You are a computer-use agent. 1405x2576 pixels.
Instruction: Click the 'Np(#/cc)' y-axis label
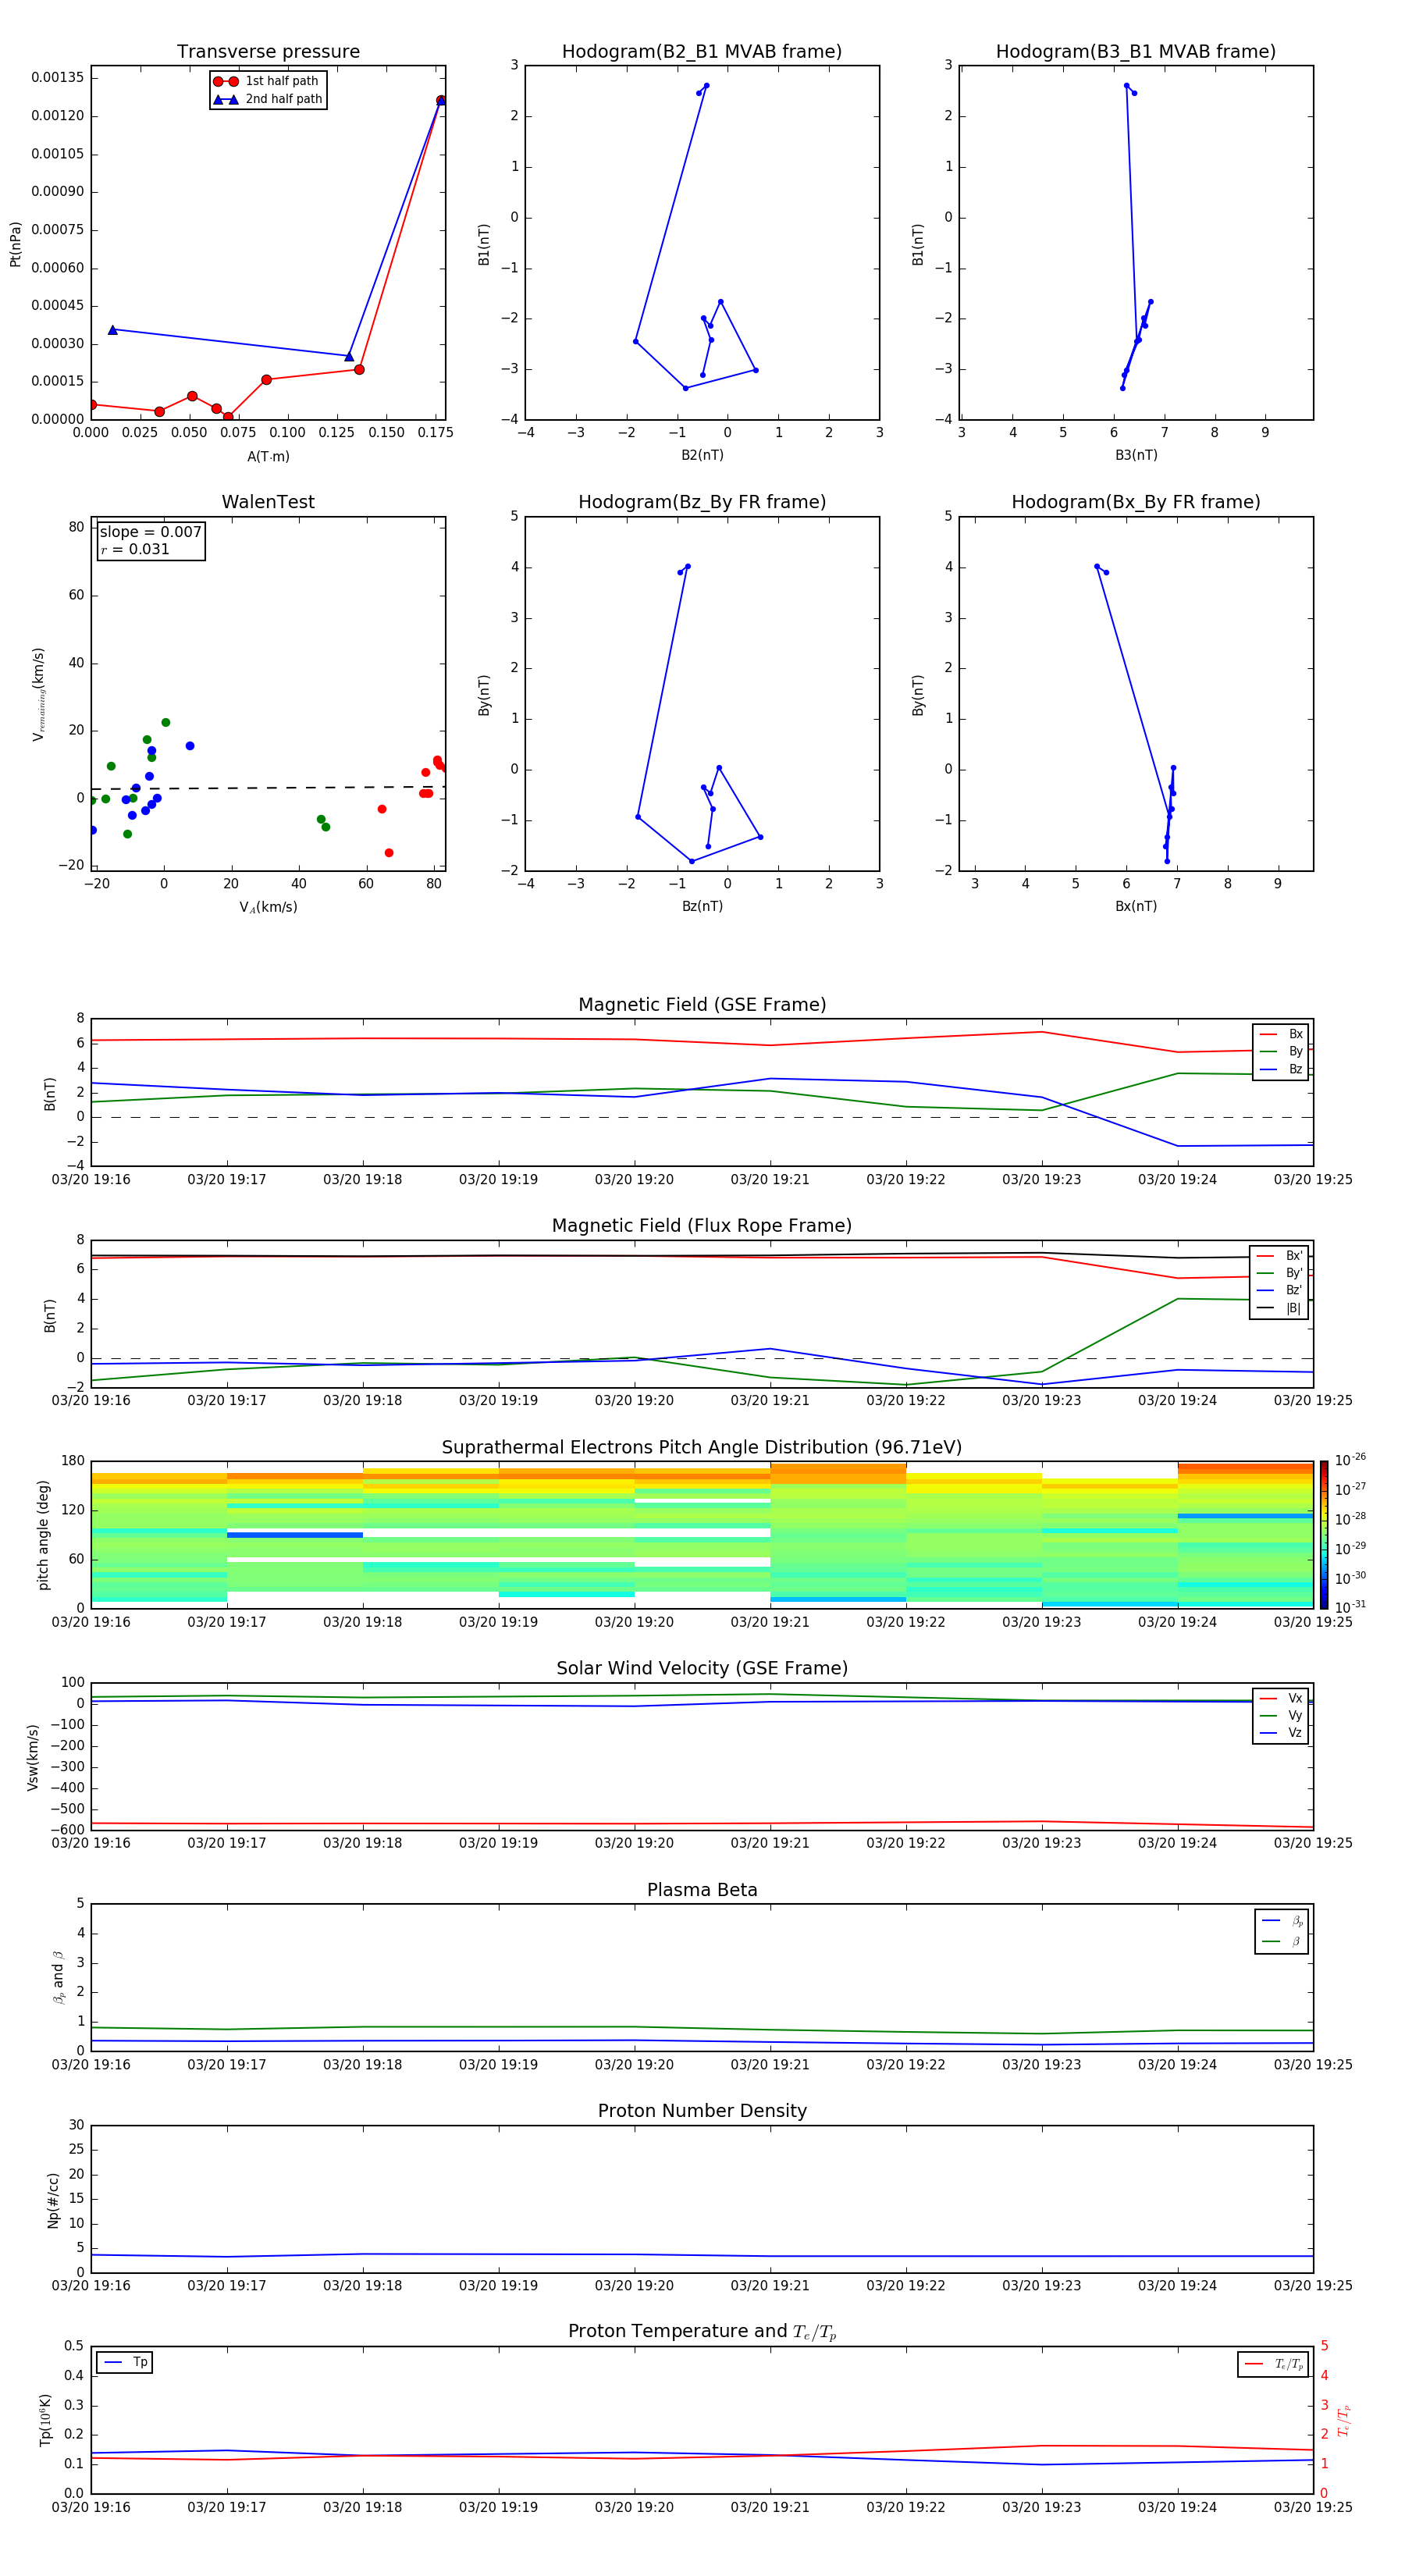(53, 2200)
